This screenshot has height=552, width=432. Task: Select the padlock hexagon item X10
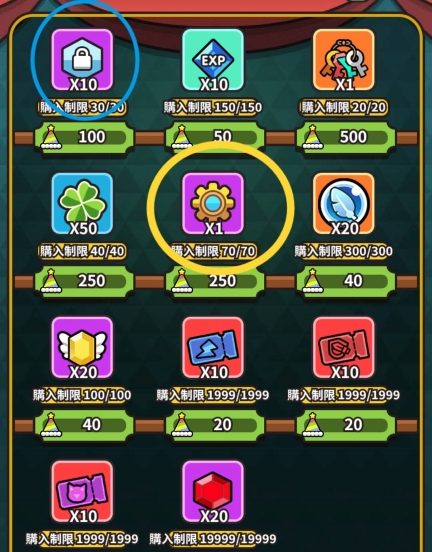coord(82,60)
